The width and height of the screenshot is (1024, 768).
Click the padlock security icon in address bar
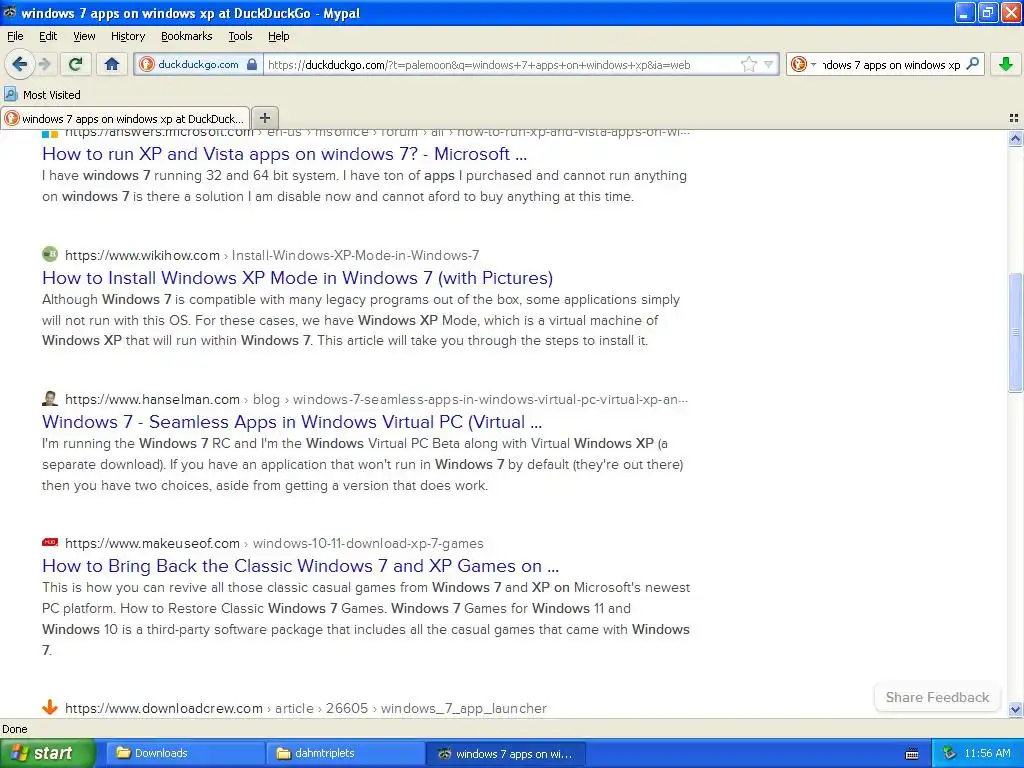[252, 64]
